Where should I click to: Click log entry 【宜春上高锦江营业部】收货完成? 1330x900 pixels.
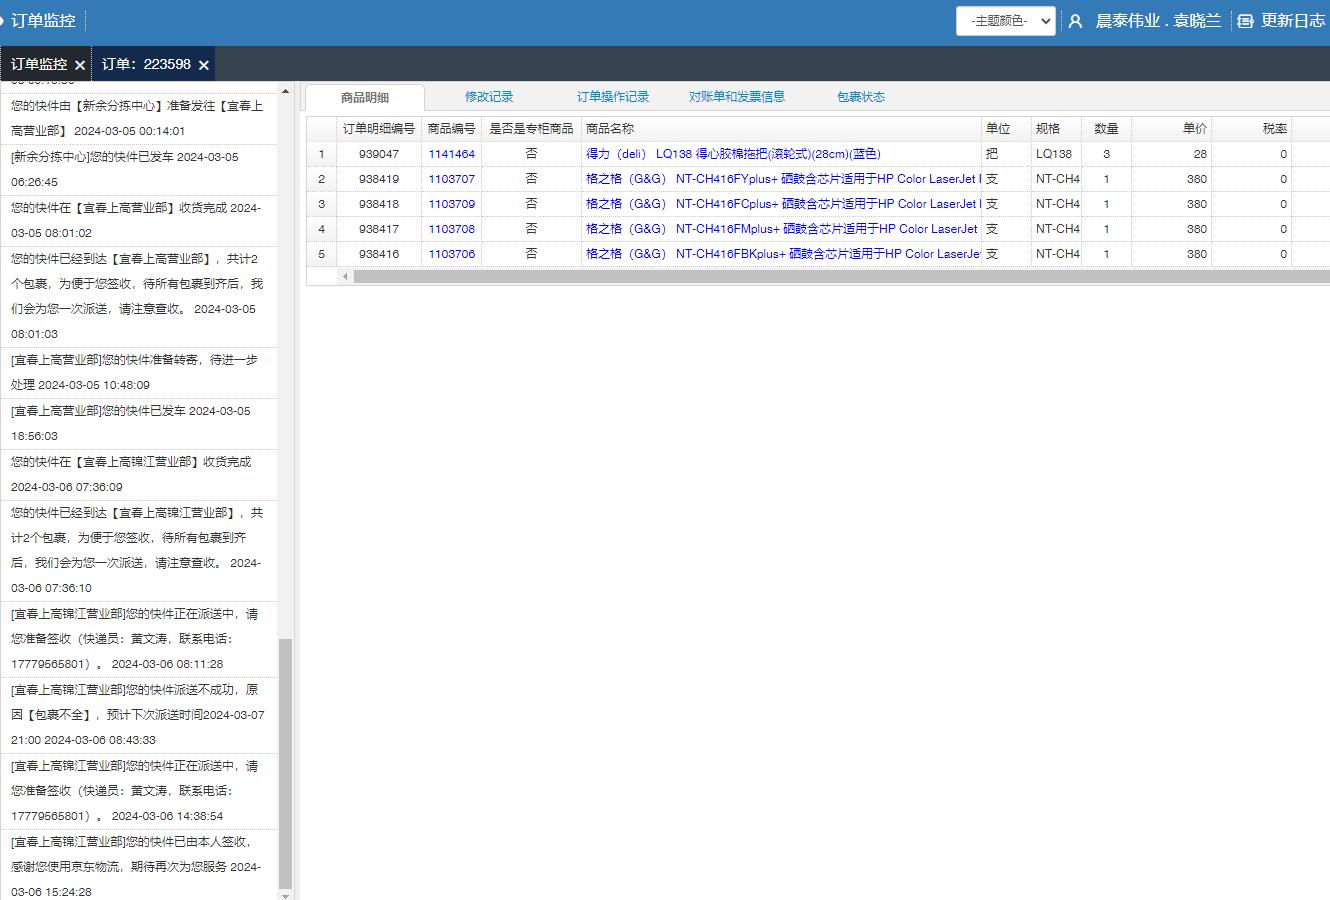(138, 474)
